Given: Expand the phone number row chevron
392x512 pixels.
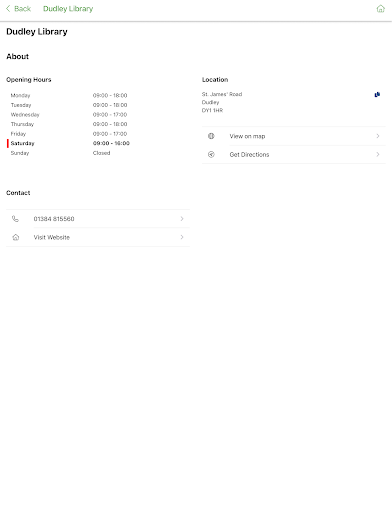Looking at the screenshot, I should point(182,219).
